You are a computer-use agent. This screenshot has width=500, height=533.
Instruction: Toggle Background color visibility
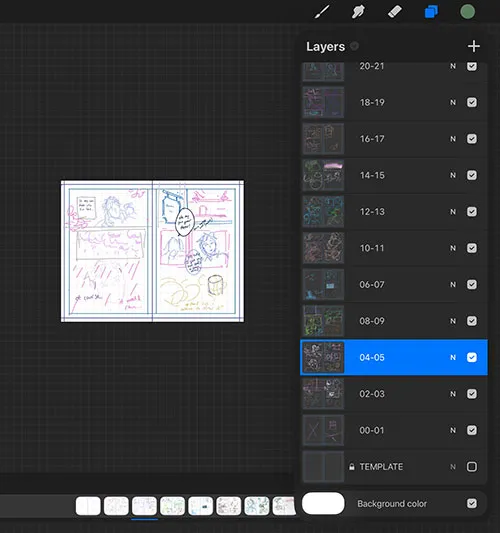472,503
